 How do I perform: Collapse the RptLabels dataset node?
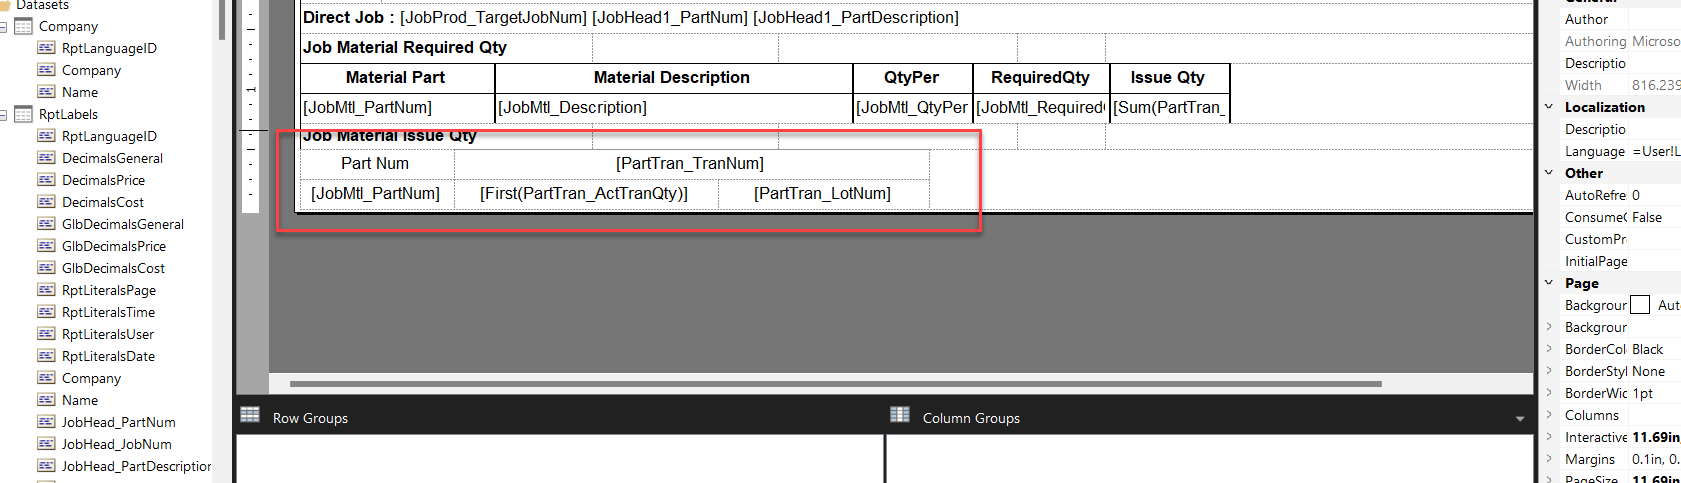(4, 115)
